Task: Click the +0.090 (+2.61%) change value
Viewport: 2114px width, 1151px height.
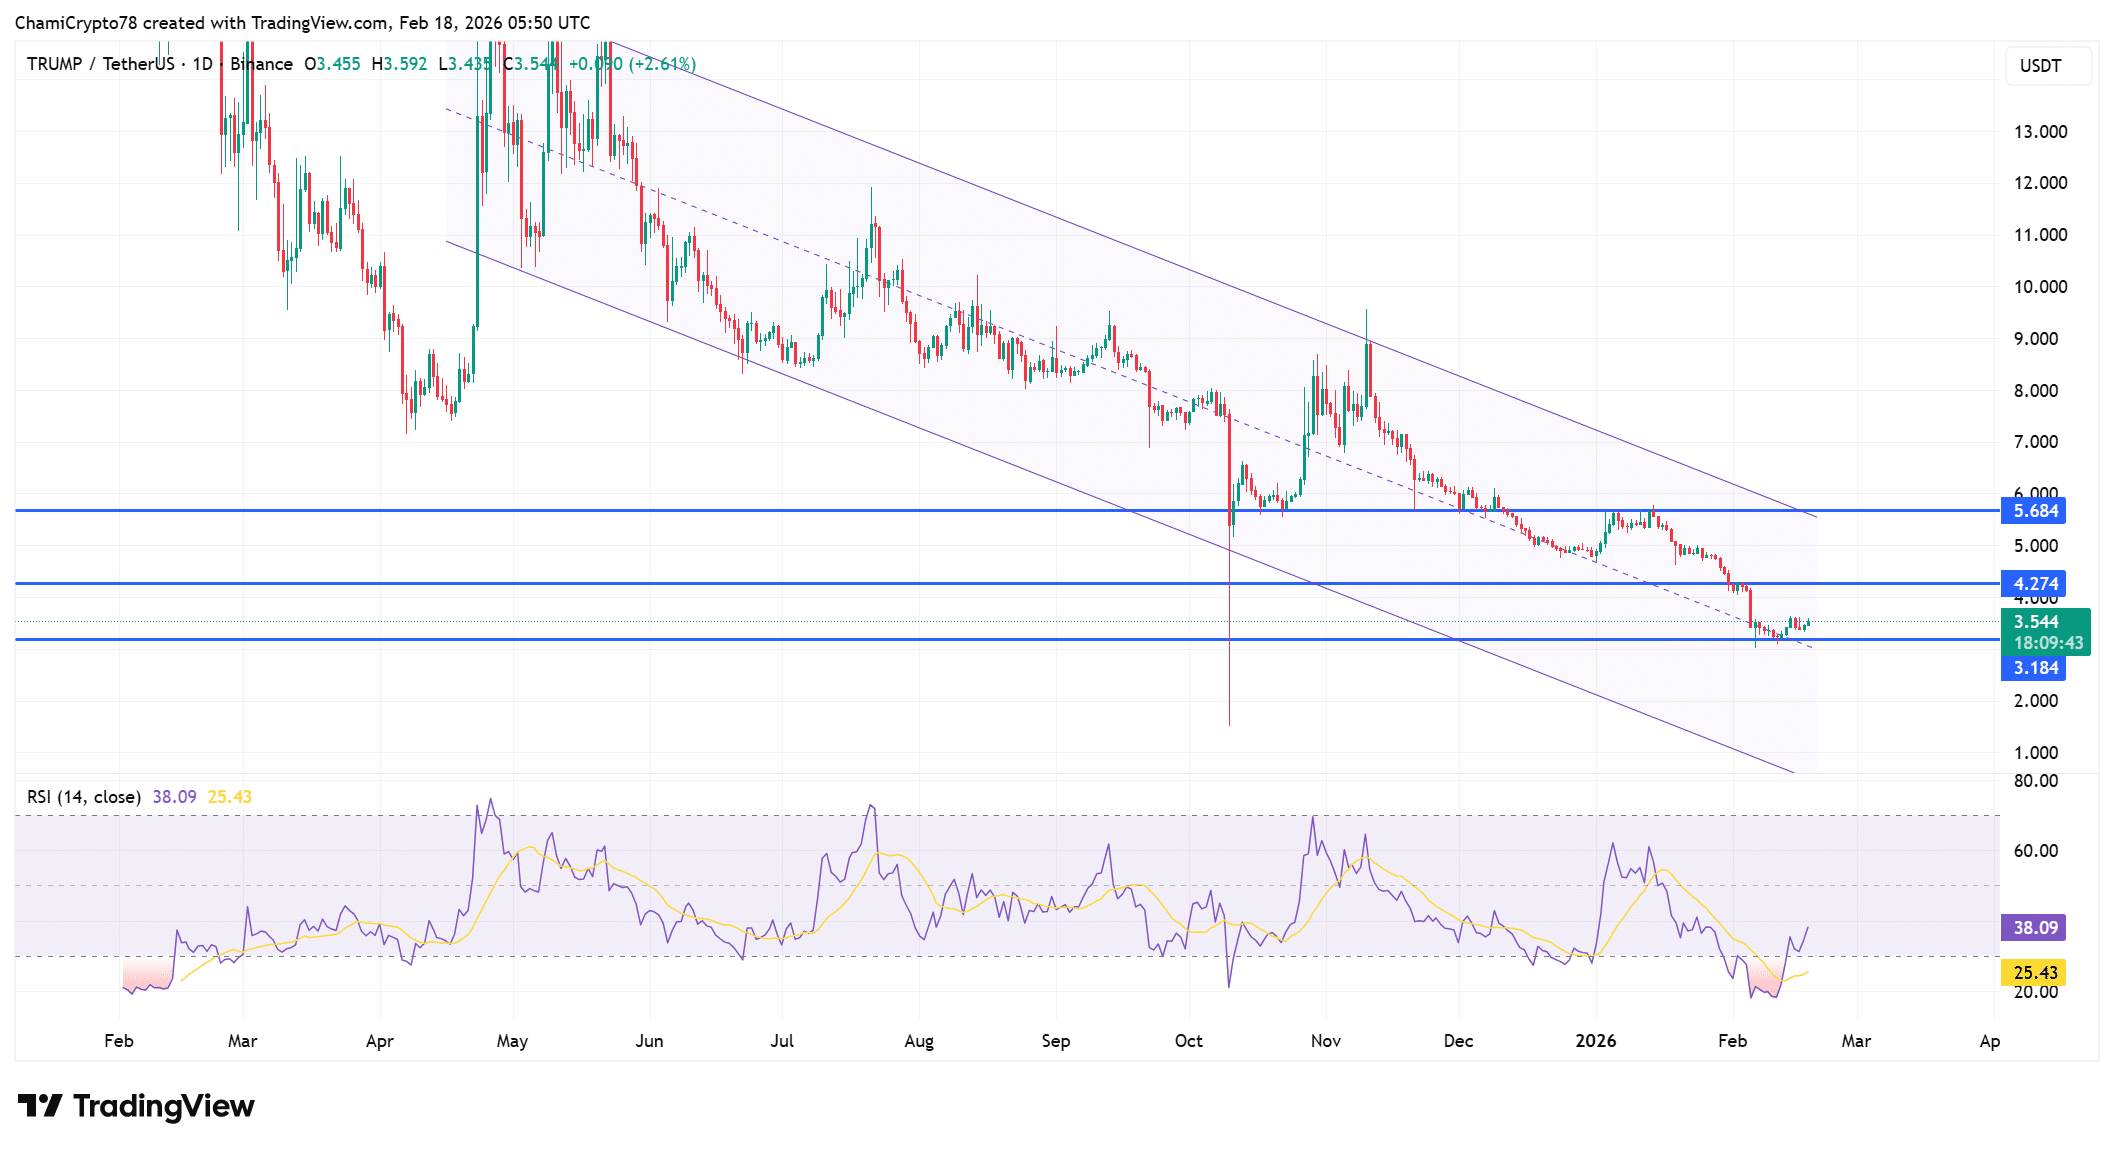Action: 632,64
